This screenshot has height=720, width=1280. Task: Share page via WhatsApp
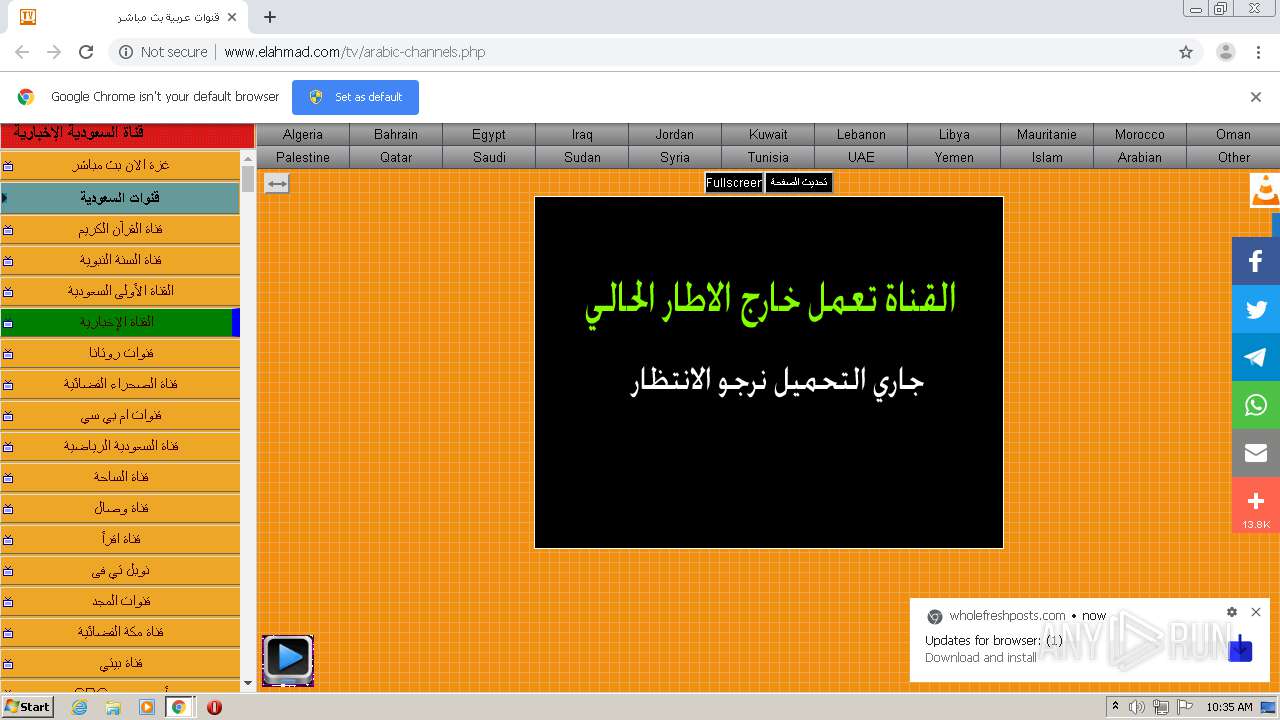(x=1256, y=405)
